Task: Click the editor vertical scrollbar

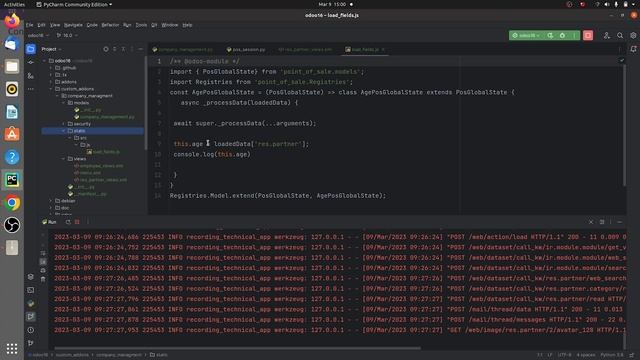Action: pyautogui.click(x=624, y=125)
